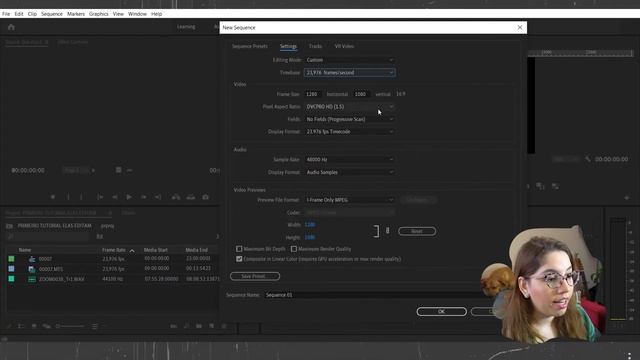Sort by the Name column header

tap(25, 250)
